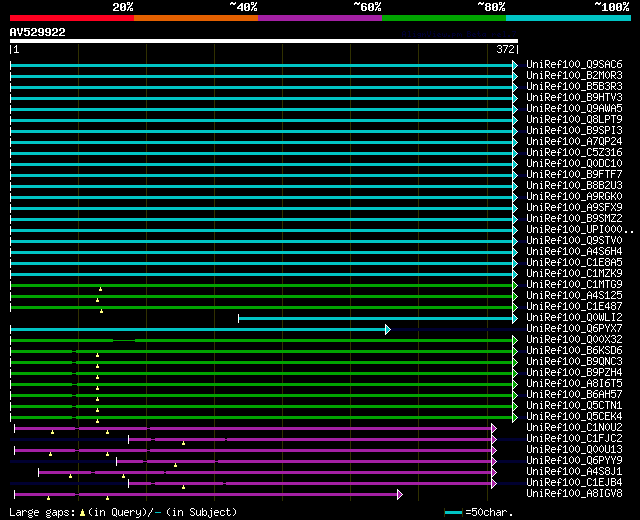
Task: Click the UniRef100_Q0DC10 label
Action: click(574, 164)
